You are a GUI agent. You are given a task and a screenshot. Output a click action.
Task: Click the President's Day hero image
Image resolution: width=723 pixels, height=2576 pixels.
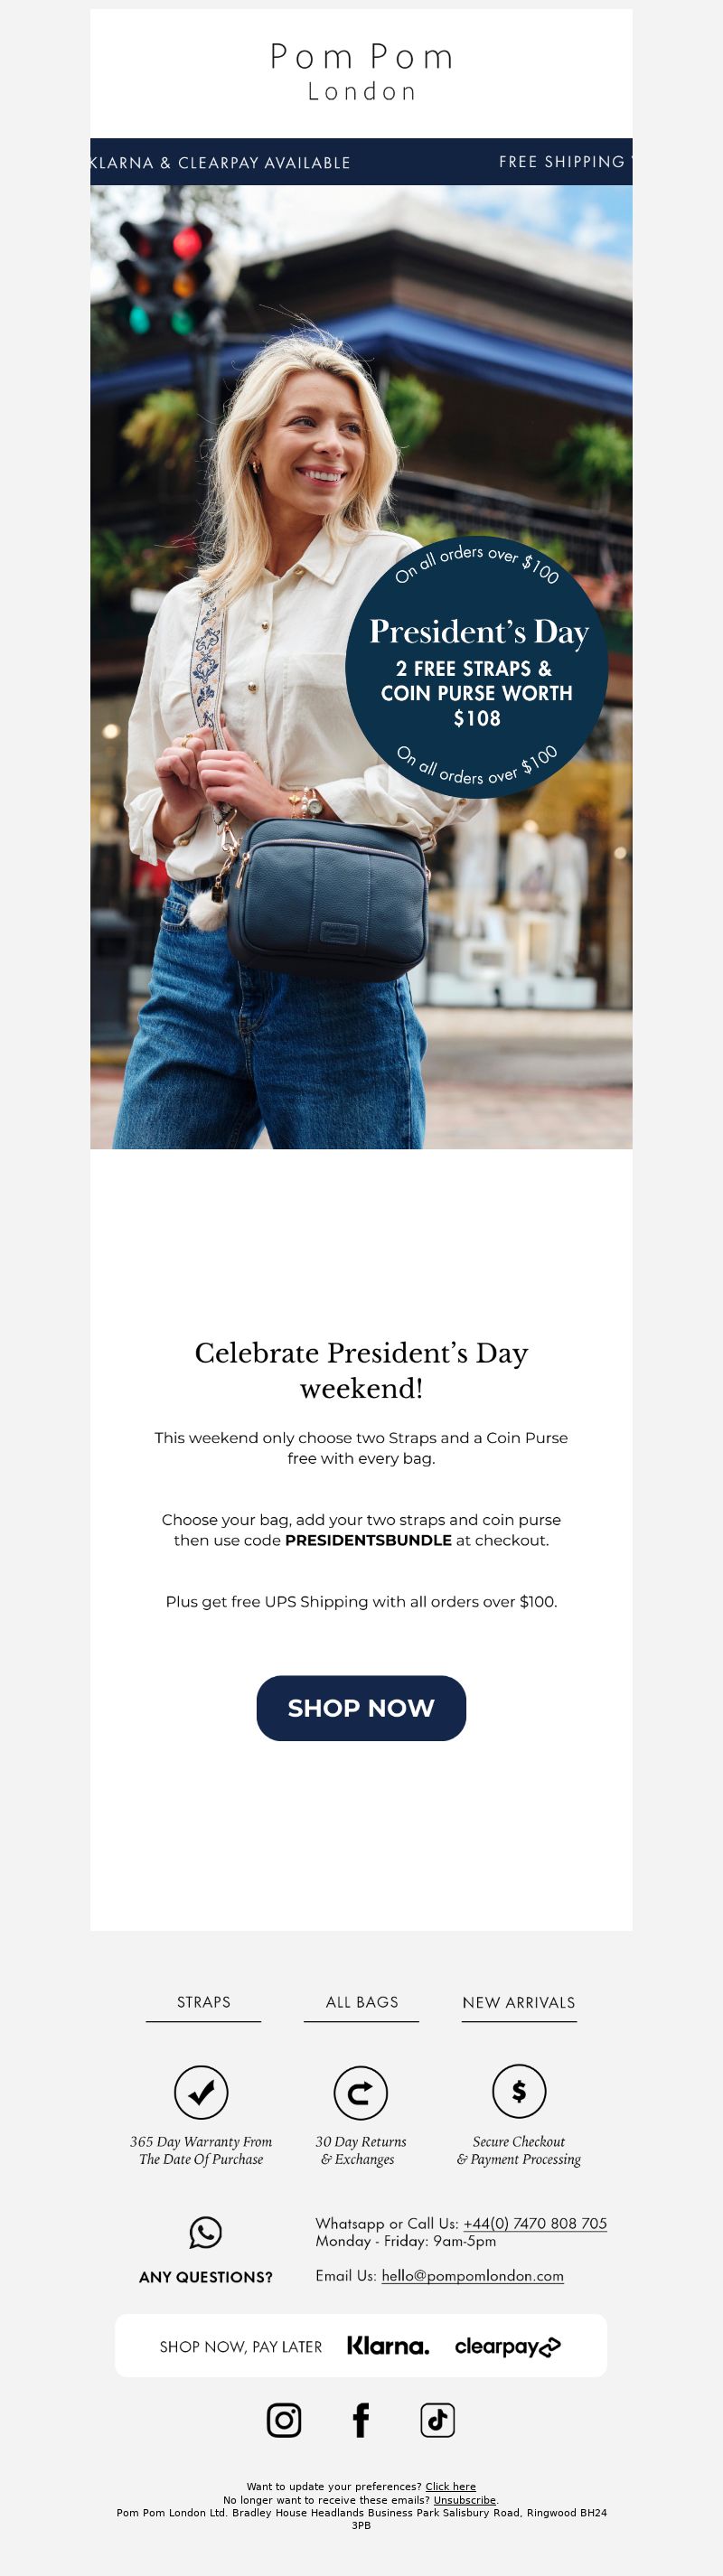pyautogui.click(x=361, y=667)
